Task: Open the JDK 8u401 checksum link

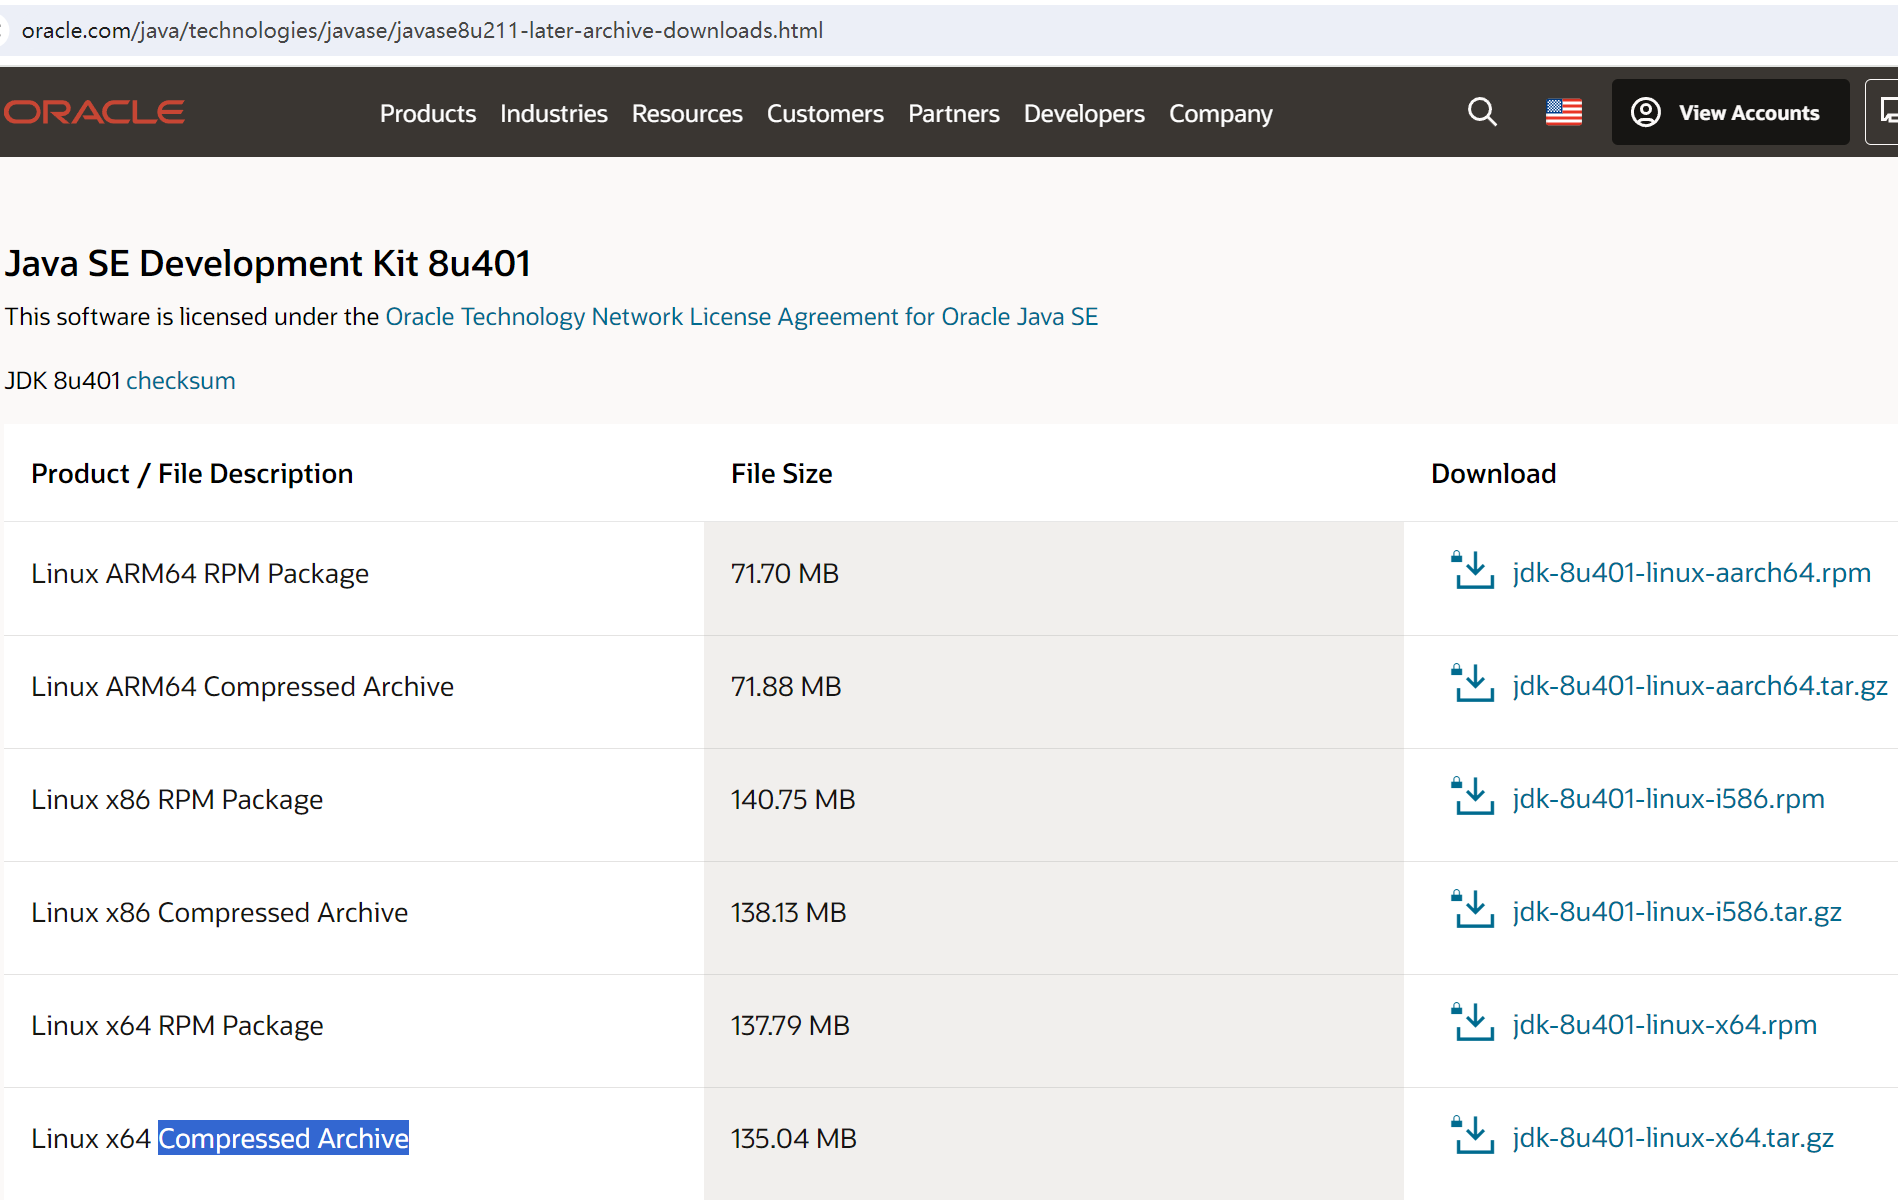Action: [180, 381]
